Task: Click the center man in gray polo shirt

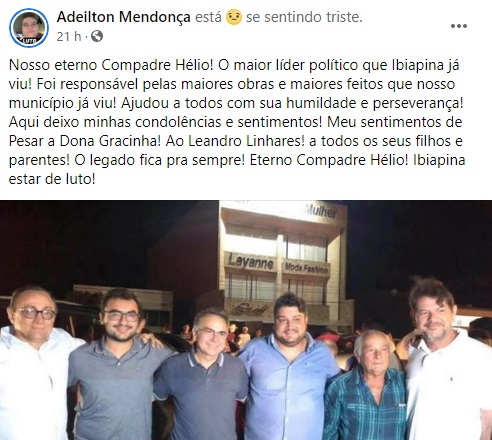Action: pos(203,375)
